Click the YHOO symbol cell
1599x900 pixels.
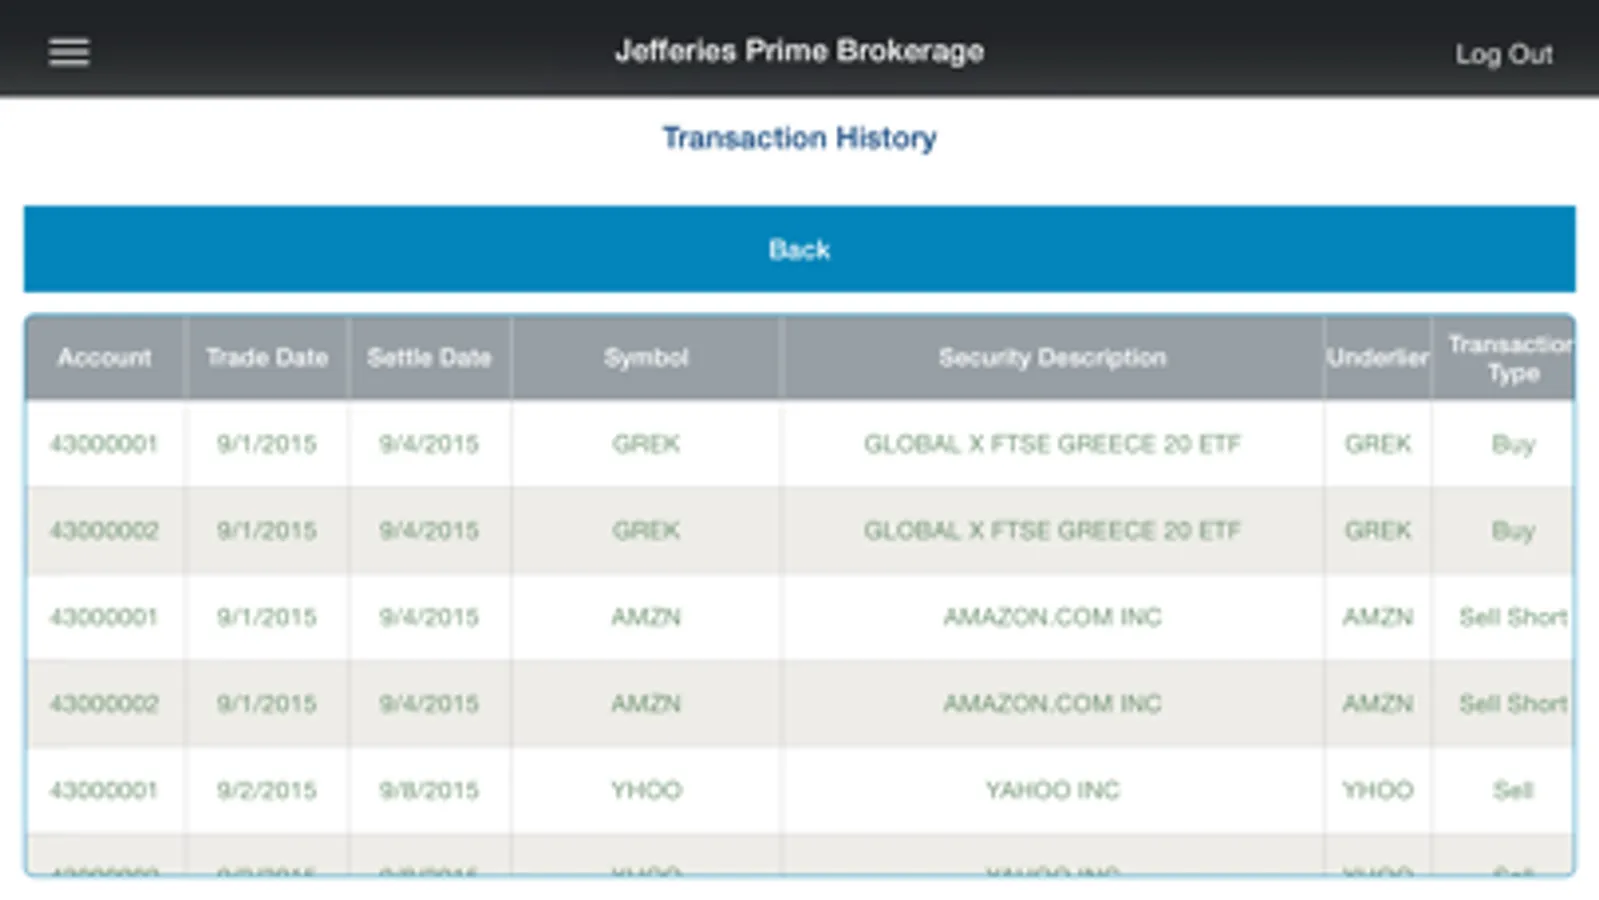click(x=646, y=791)
